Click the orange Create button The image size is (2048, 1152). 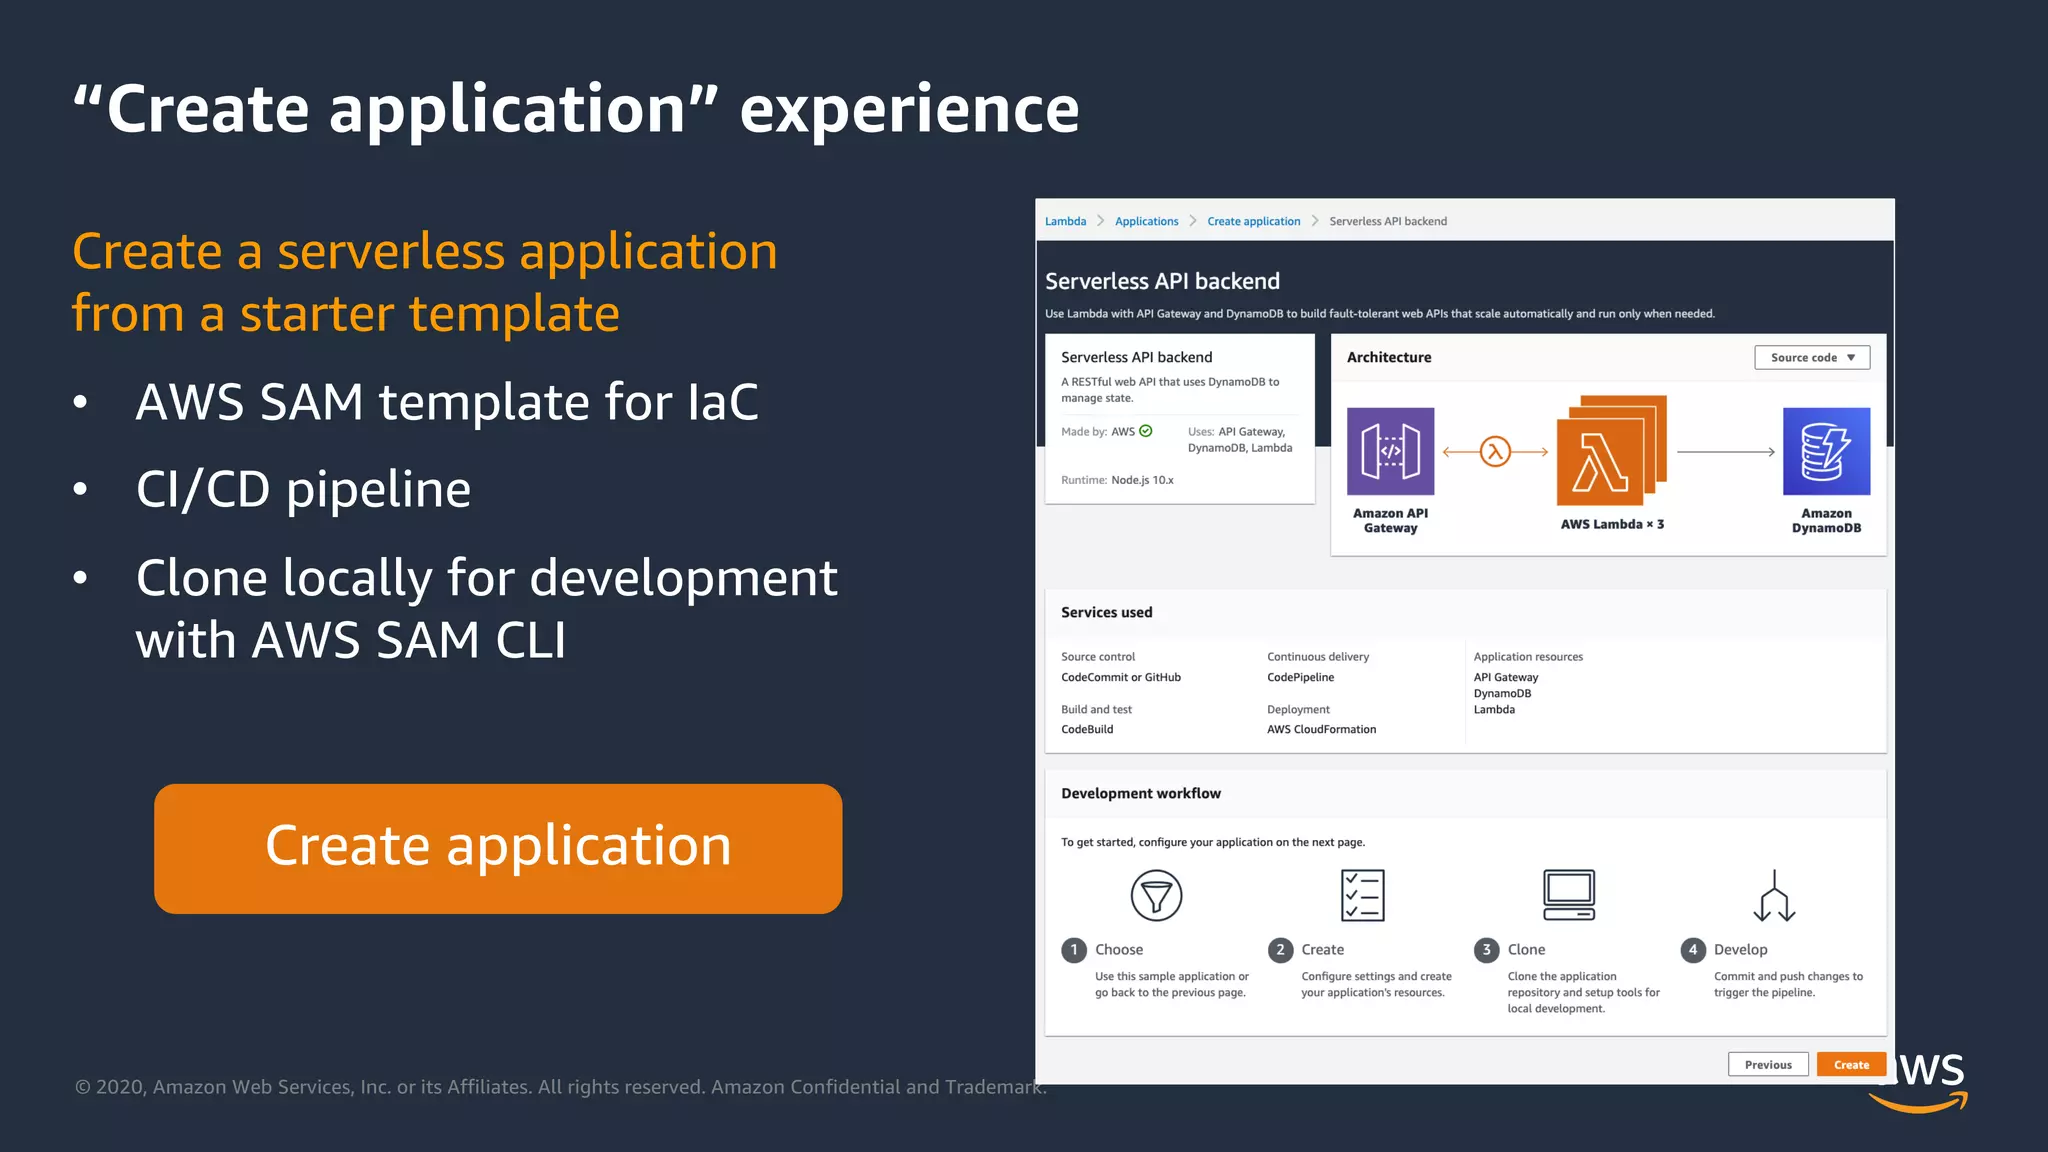click(1851, 1064)
